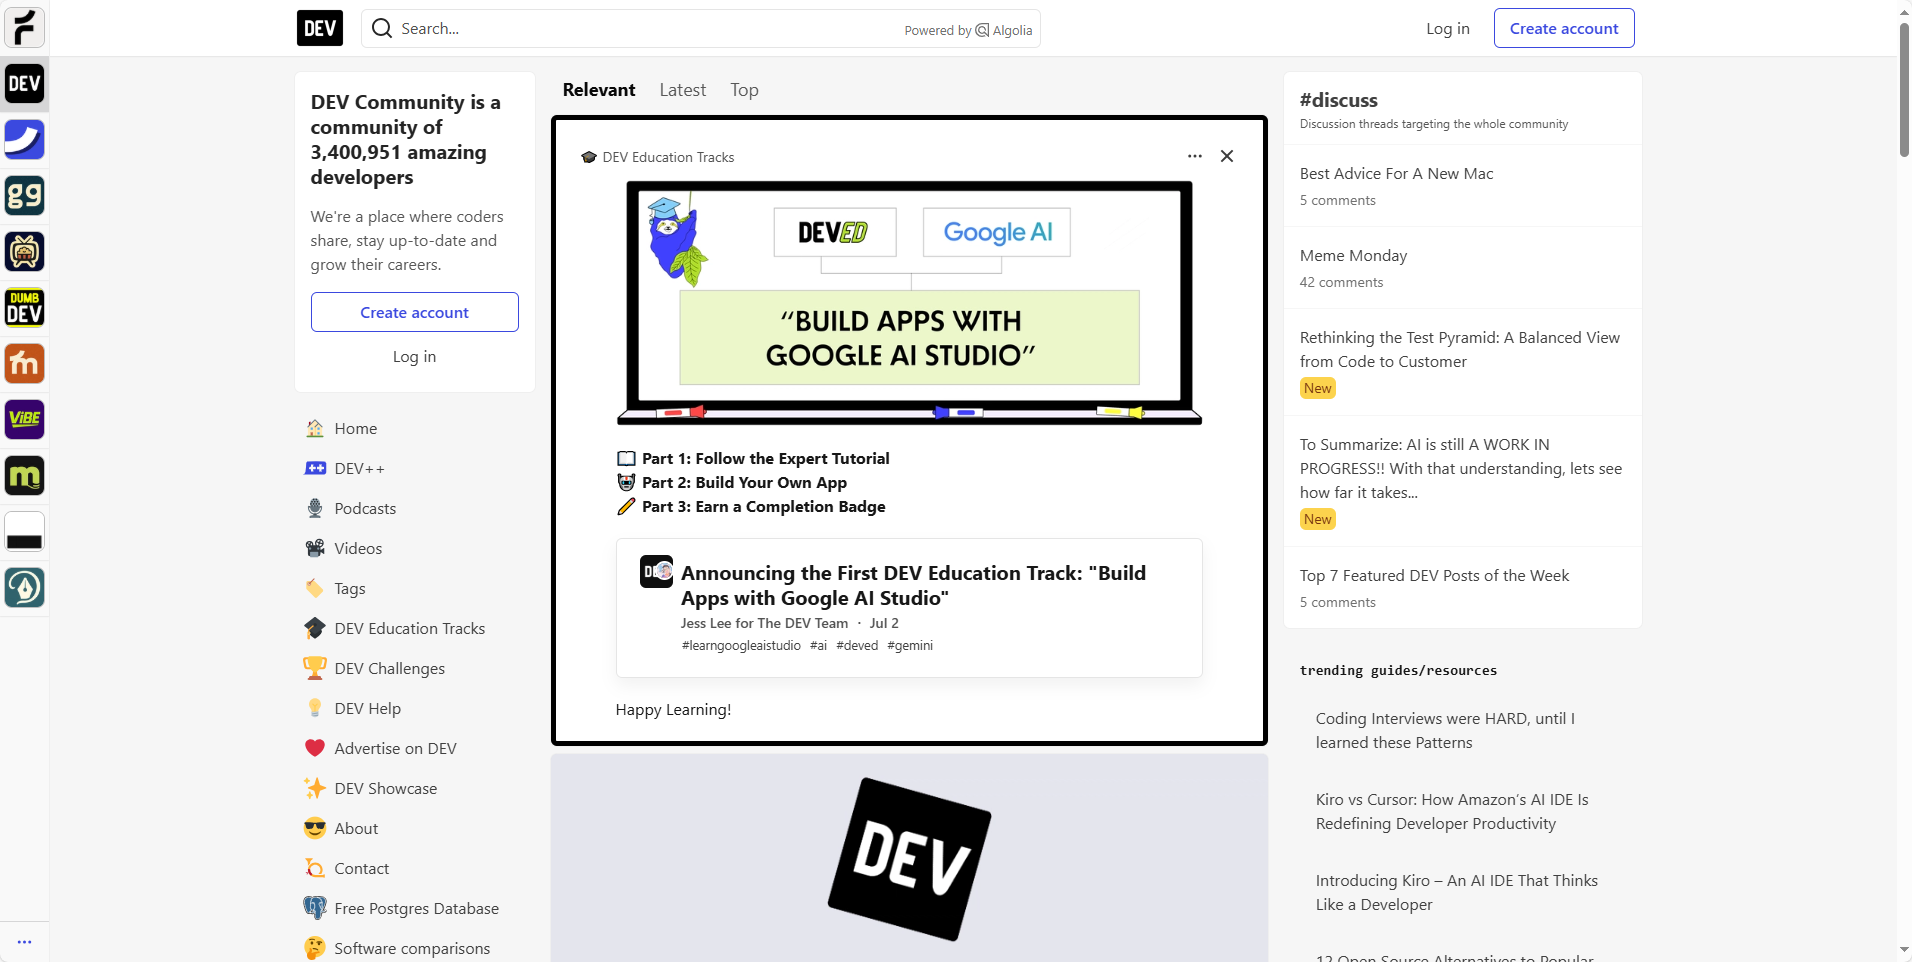Open 'To Summarize: AI is still' post
The image size is (1912, 962).
point(1461,468)
